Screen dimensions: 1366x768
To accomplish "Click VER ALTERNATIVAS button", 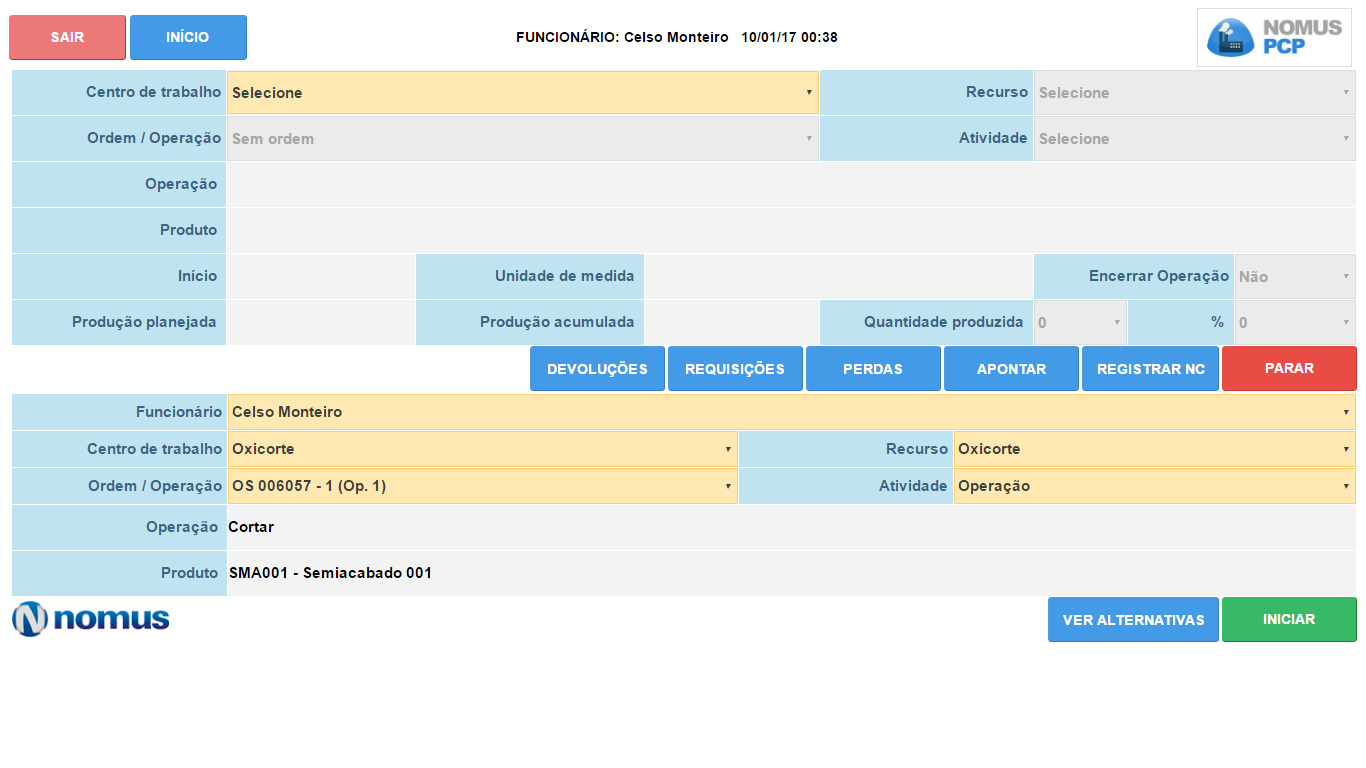I will pos(1133,620).
